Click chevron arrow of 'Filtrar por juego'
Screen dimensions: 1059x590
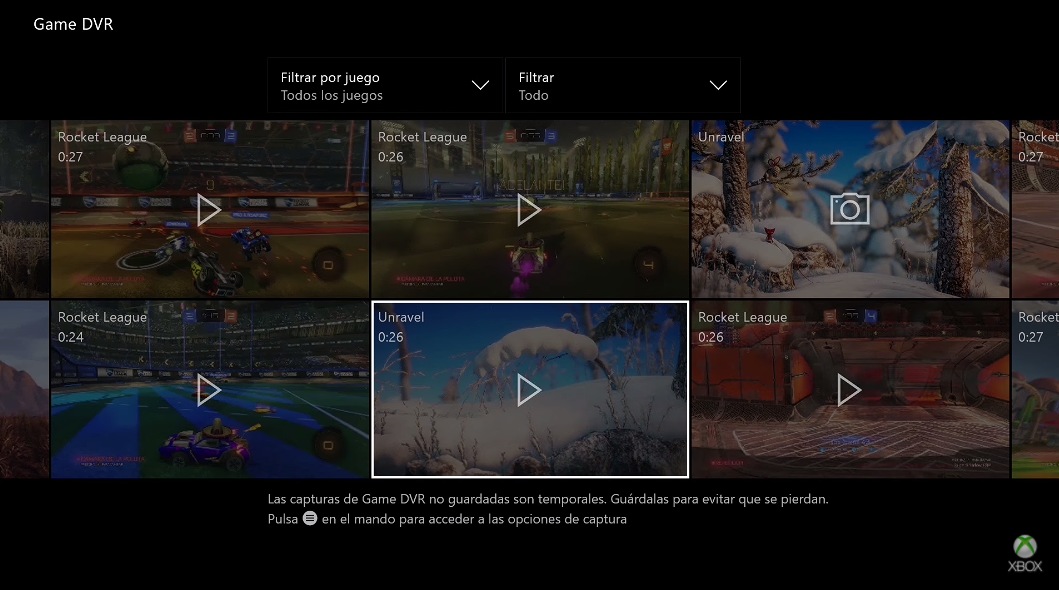click(480, 85)
